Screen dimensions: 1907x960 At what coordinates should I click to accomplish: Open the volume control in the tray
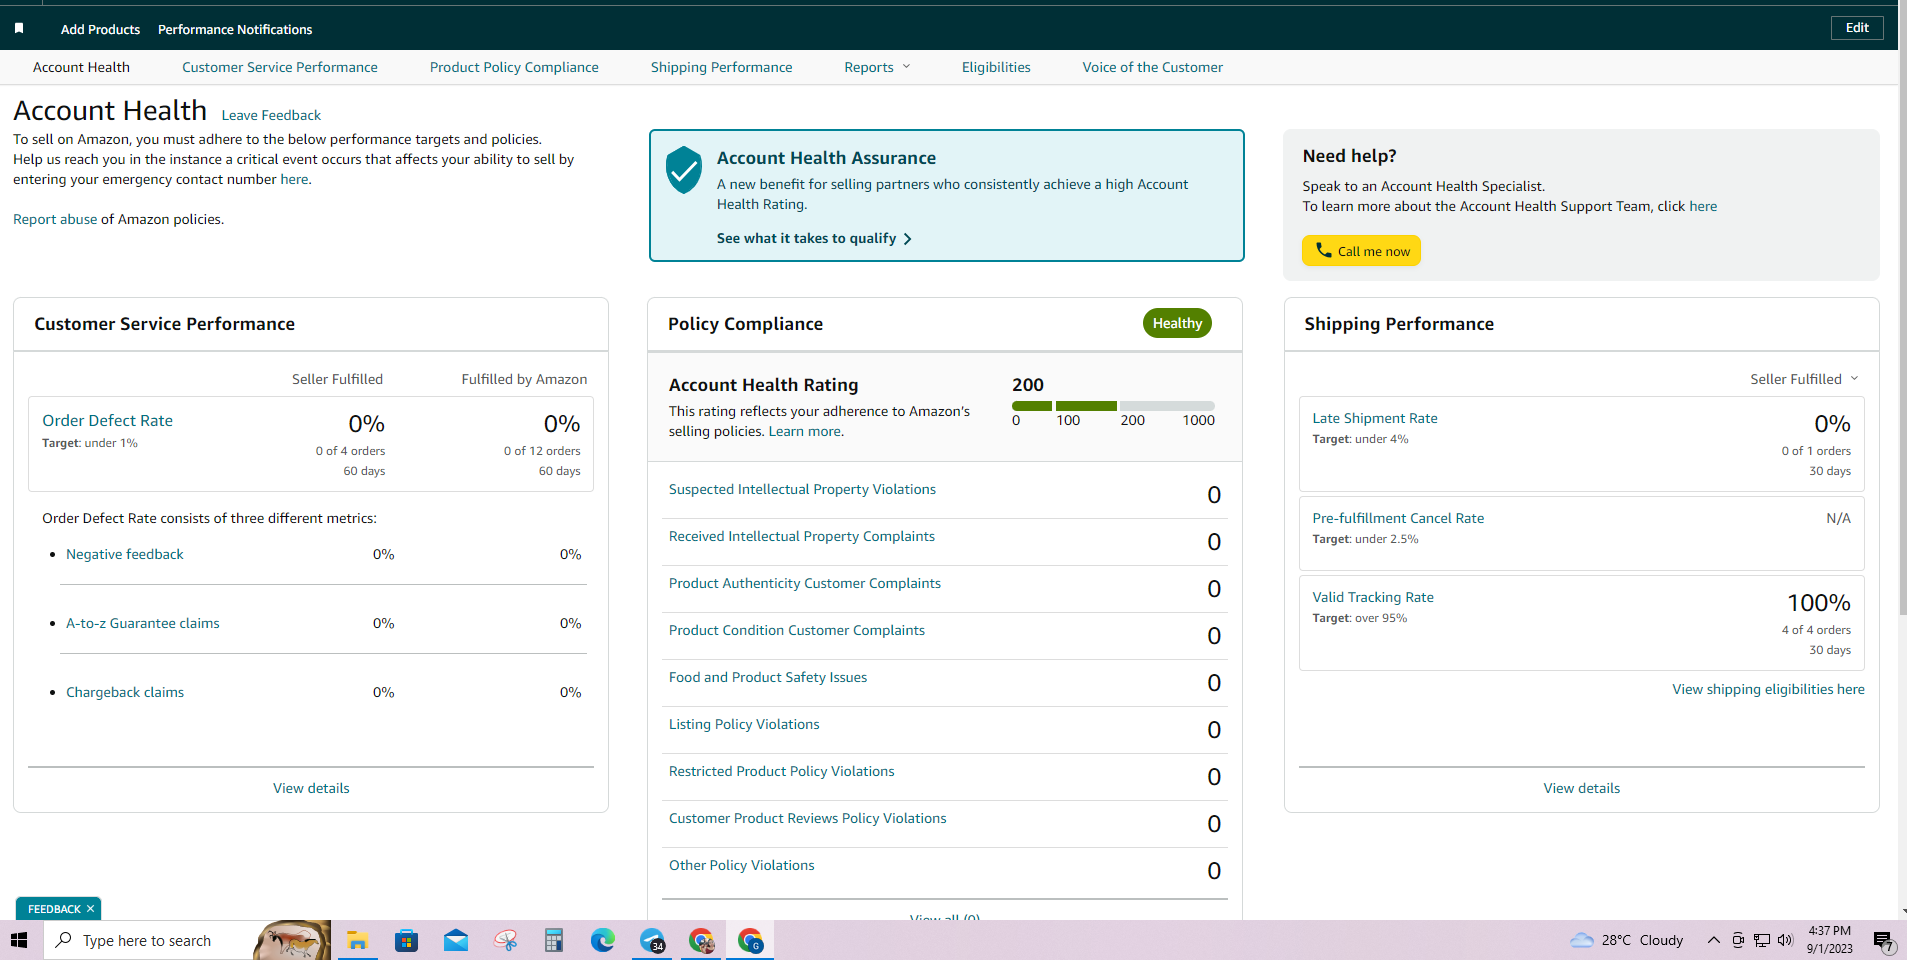(1785, 940)
